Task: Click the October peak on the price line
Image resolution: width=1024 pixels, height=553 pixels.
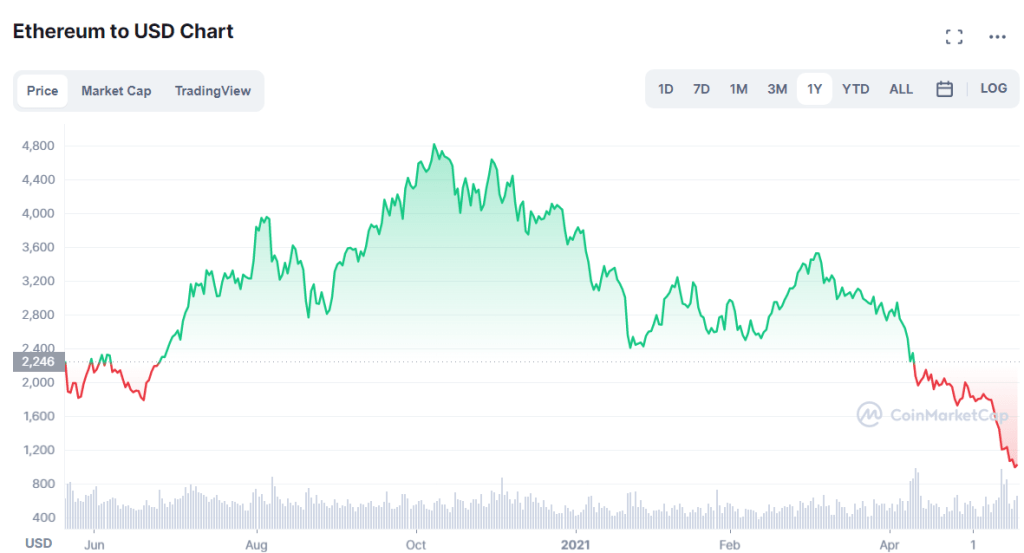Action: (x=434, y=145)
